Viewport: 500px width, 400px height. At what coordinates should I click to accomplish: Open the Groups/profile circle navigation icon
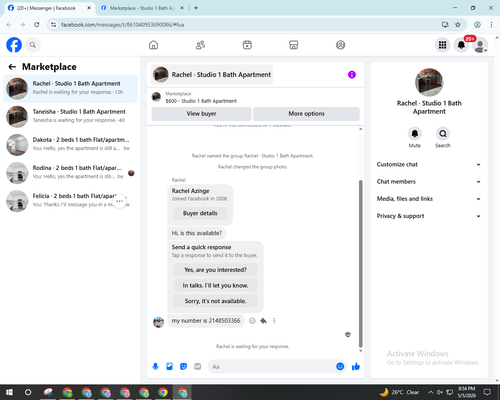(x=340, y=45)
